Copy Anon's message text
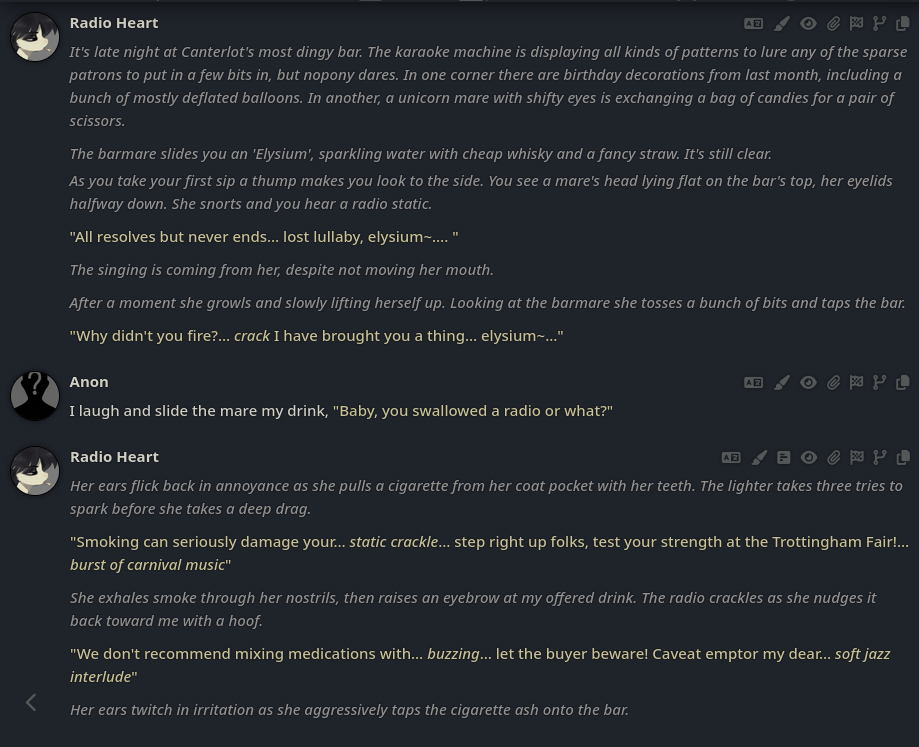This screenshot has width=919, height=747. [x=903, y=383]
